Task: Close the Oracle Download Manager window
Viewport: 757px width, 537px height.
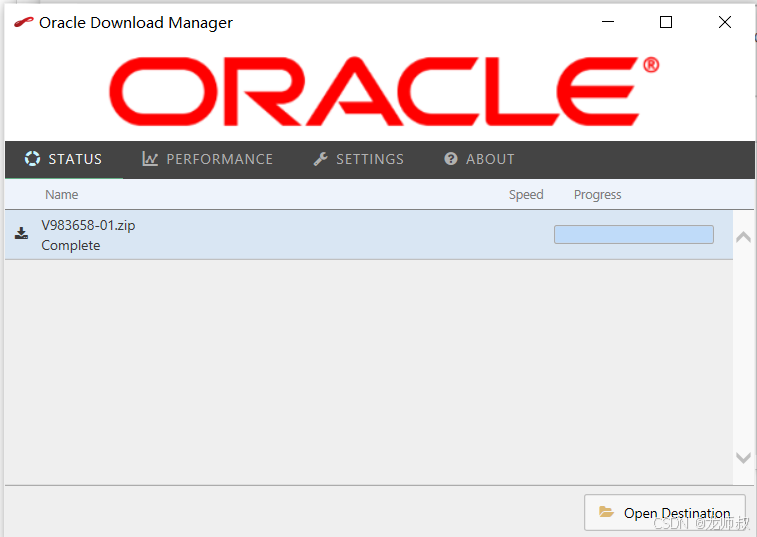Action: [725, 22]
